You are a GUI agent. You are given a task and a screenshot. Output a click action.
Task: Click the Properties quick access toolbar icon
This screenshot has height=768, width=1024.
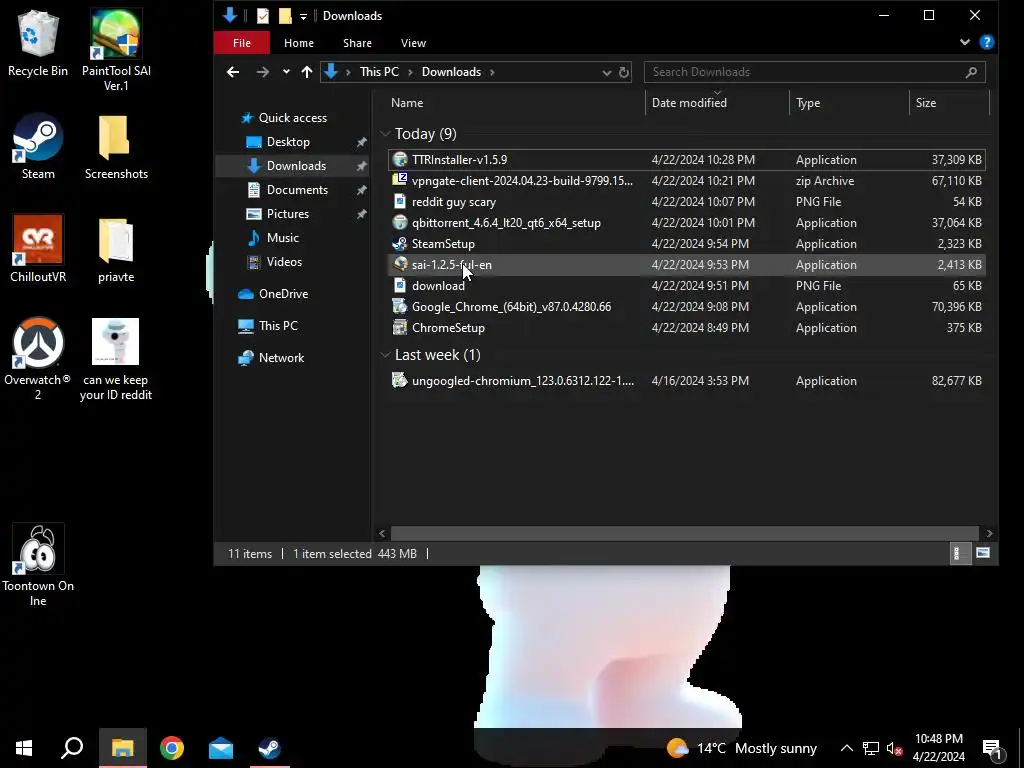tap(263, 16)
